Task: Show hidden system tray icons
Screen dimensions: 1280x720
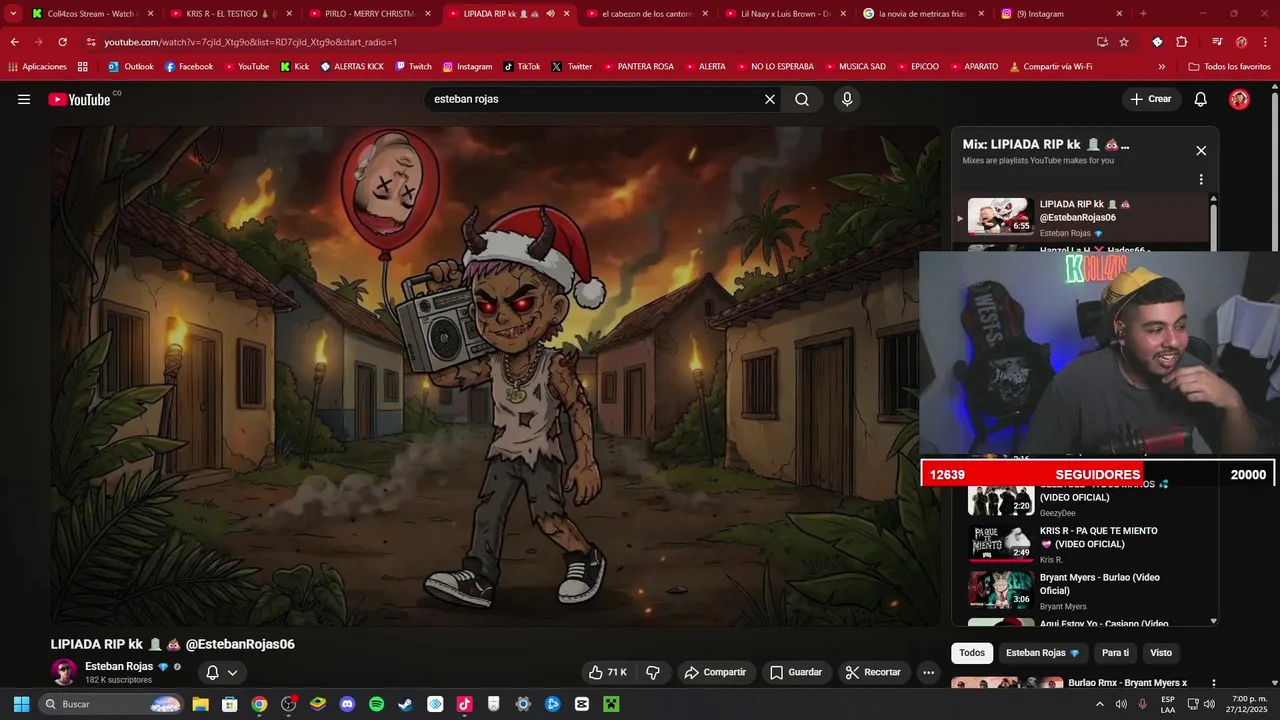Action: coord(1099,704)
